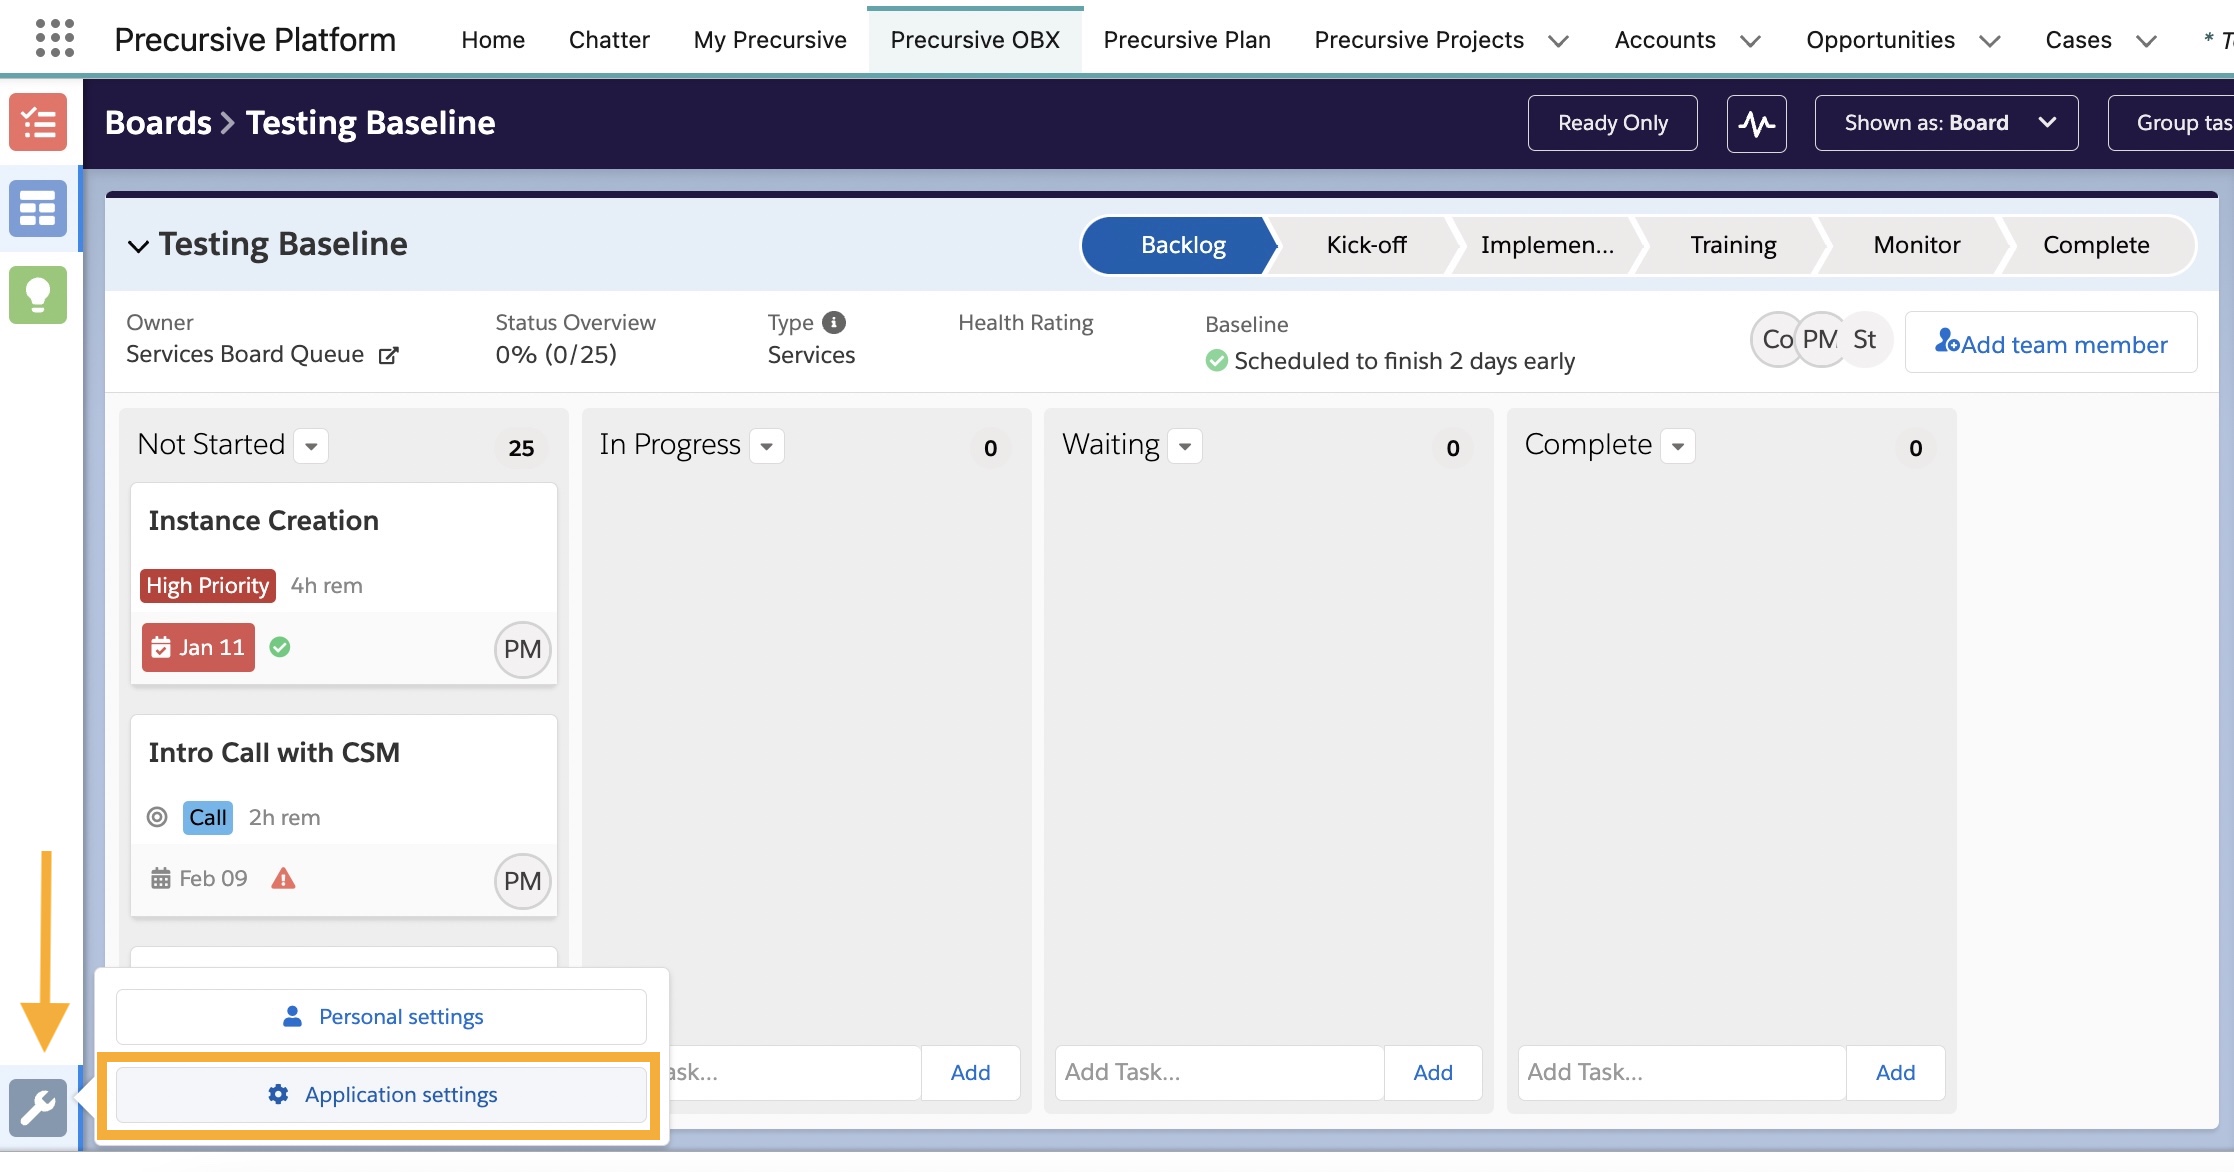Select the Precursive OBX tab
Screen dimensions: 2234x1172
pyautogui.click(x=975, y=40)
